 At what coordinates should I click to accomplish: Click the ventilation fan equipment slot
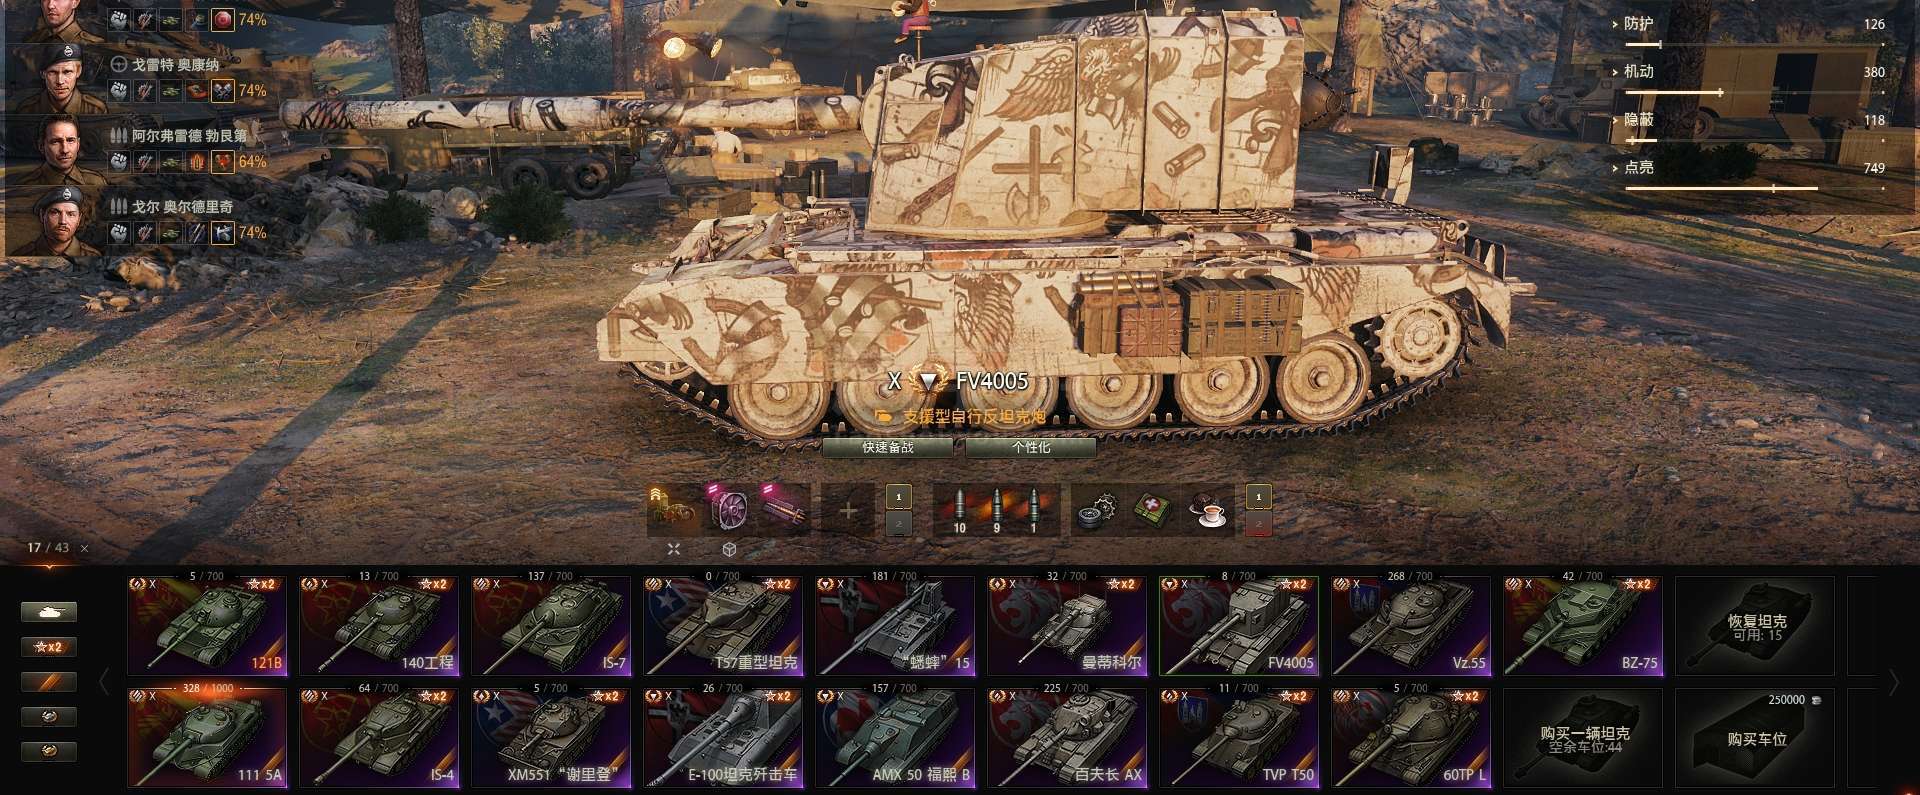[729, 510]
